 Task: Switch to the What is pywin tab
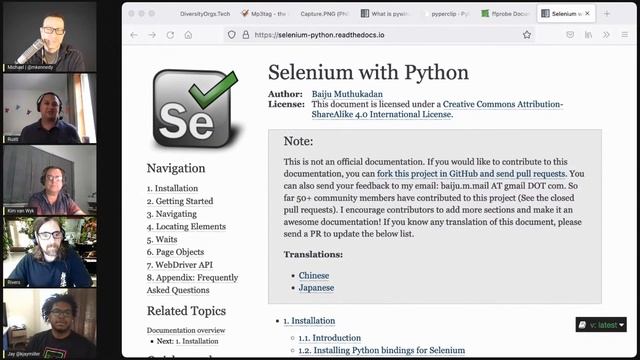pos(384,13)
